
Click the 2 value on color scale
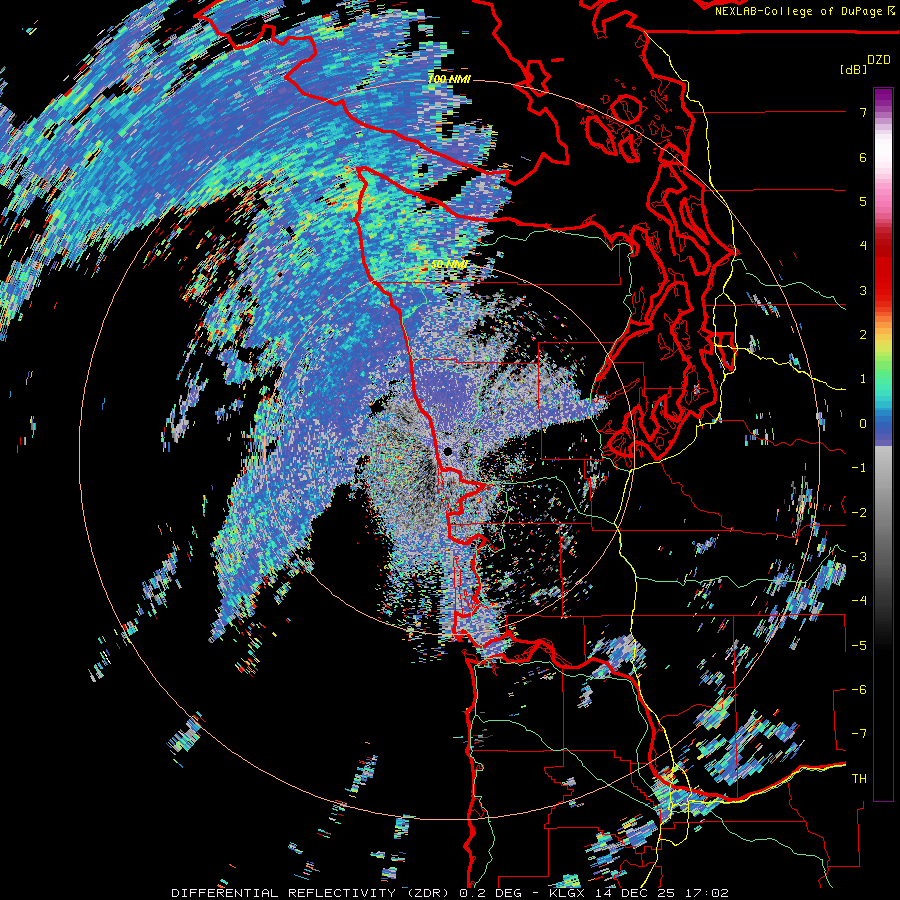coord(863,335)
